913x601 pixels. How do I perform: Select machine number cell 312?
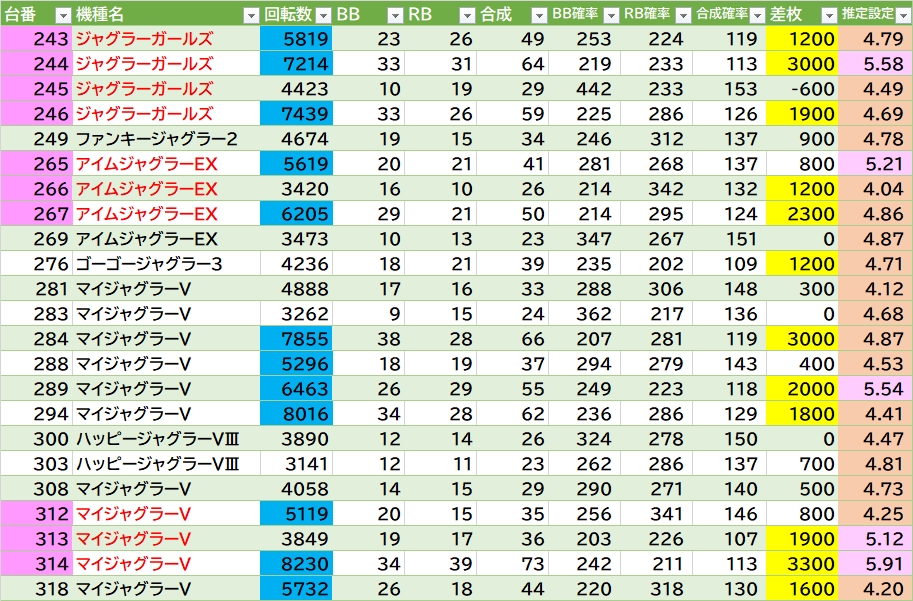[x=36, y=514]
